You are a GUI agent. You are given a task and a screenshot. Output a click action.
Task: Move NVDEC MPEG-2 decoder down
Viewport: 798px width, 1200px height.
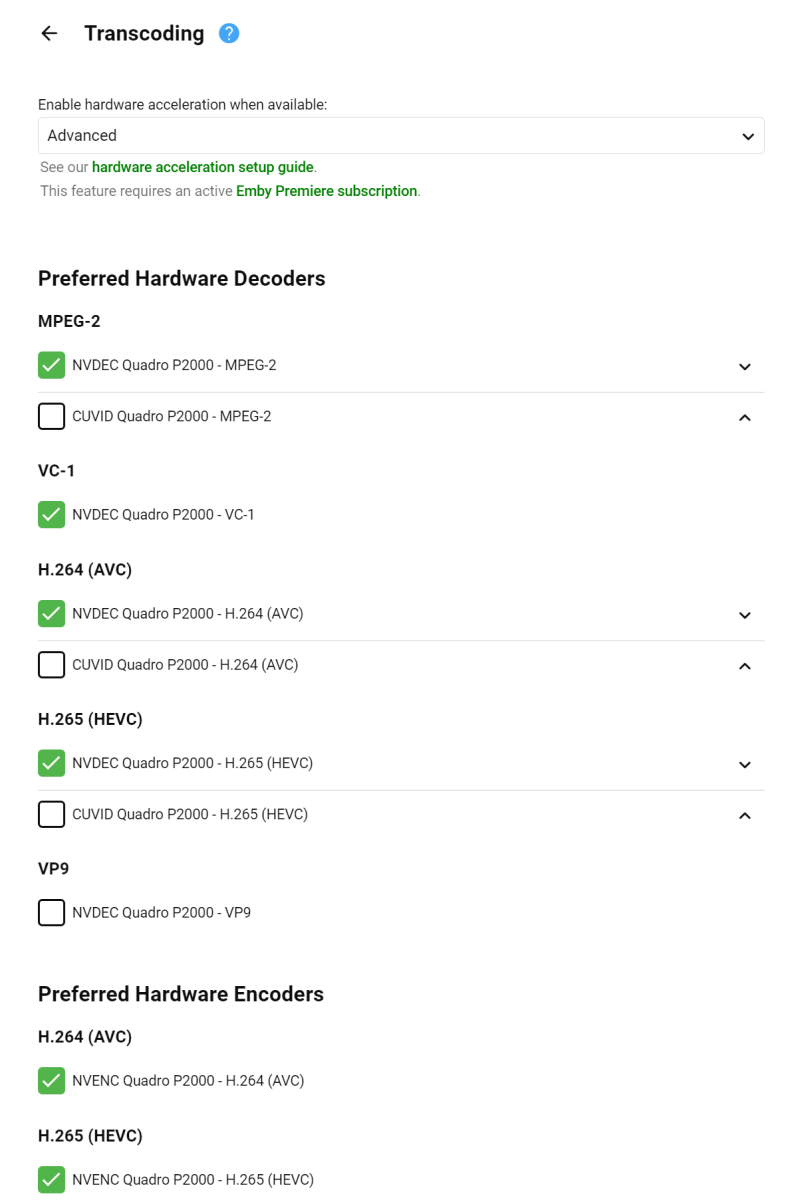tap(744, 367)
